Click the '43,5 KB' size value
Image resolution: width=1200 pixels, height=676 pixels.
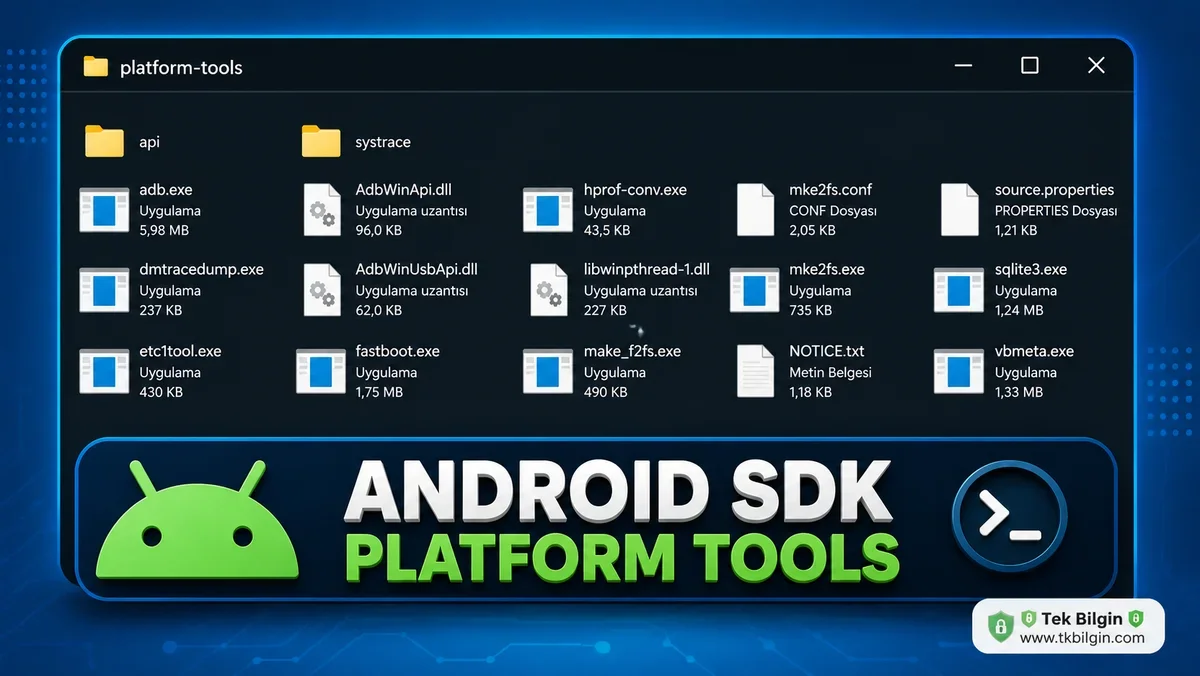[x=607, y=230]
